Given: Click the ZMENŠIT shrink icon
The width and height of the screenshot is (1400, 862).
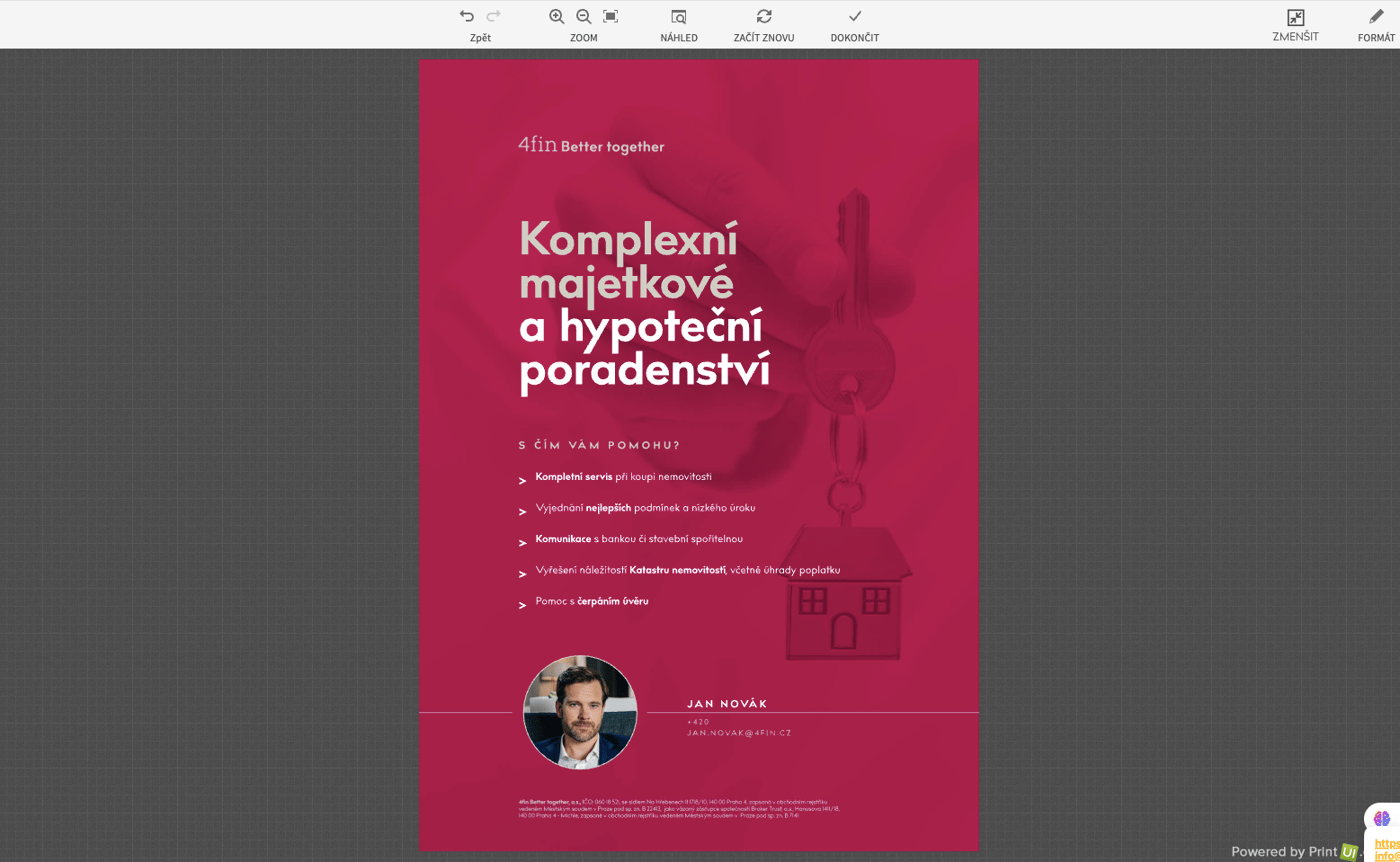Looking at the screenshot, I should point(1295,18).
